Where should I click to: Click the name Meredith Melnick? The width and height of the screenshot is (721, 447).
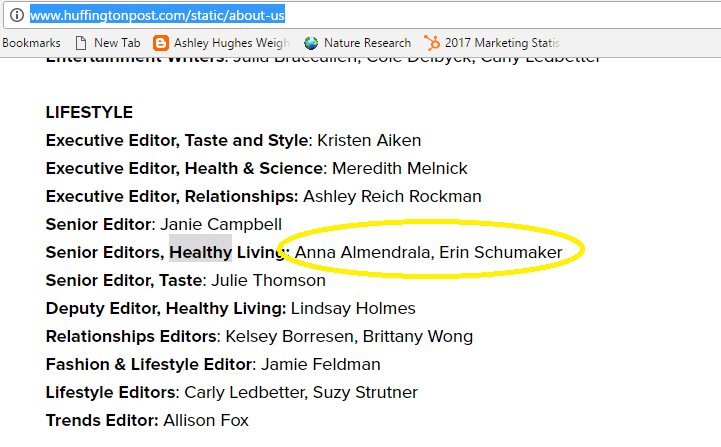coord(400,168)
